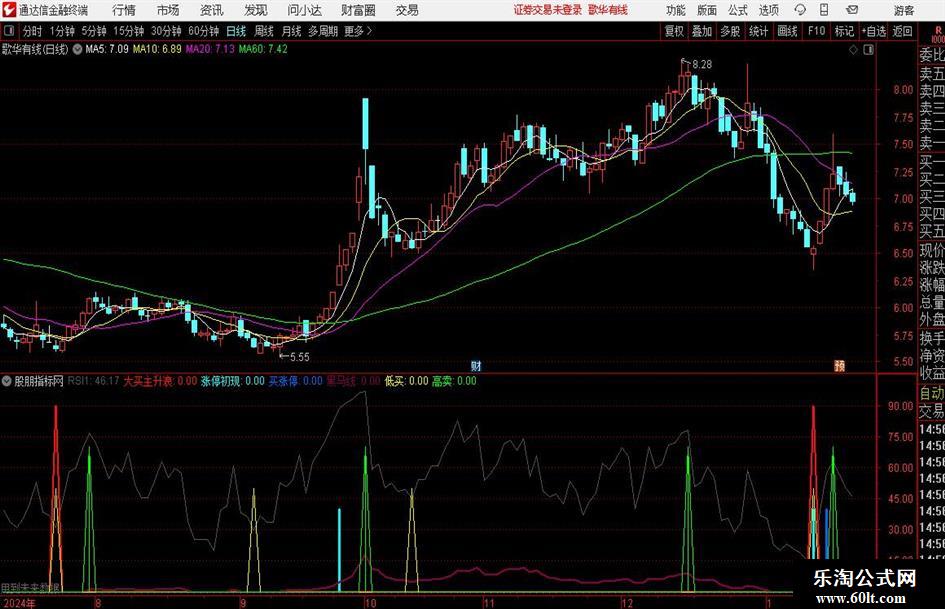Switch to the 分时 chart tab
945x609 pixels.
(32, 31)
